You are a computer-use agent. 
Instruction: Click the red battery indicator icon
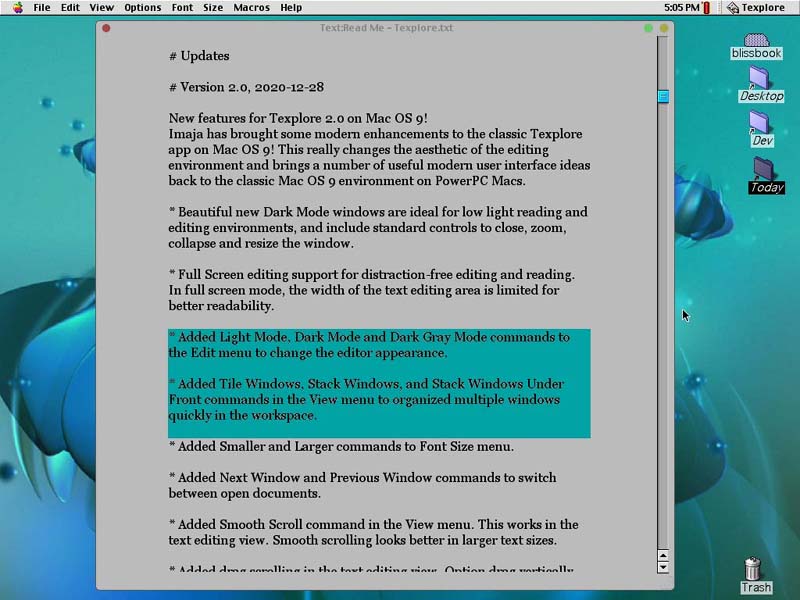click(x=707, y=8)
